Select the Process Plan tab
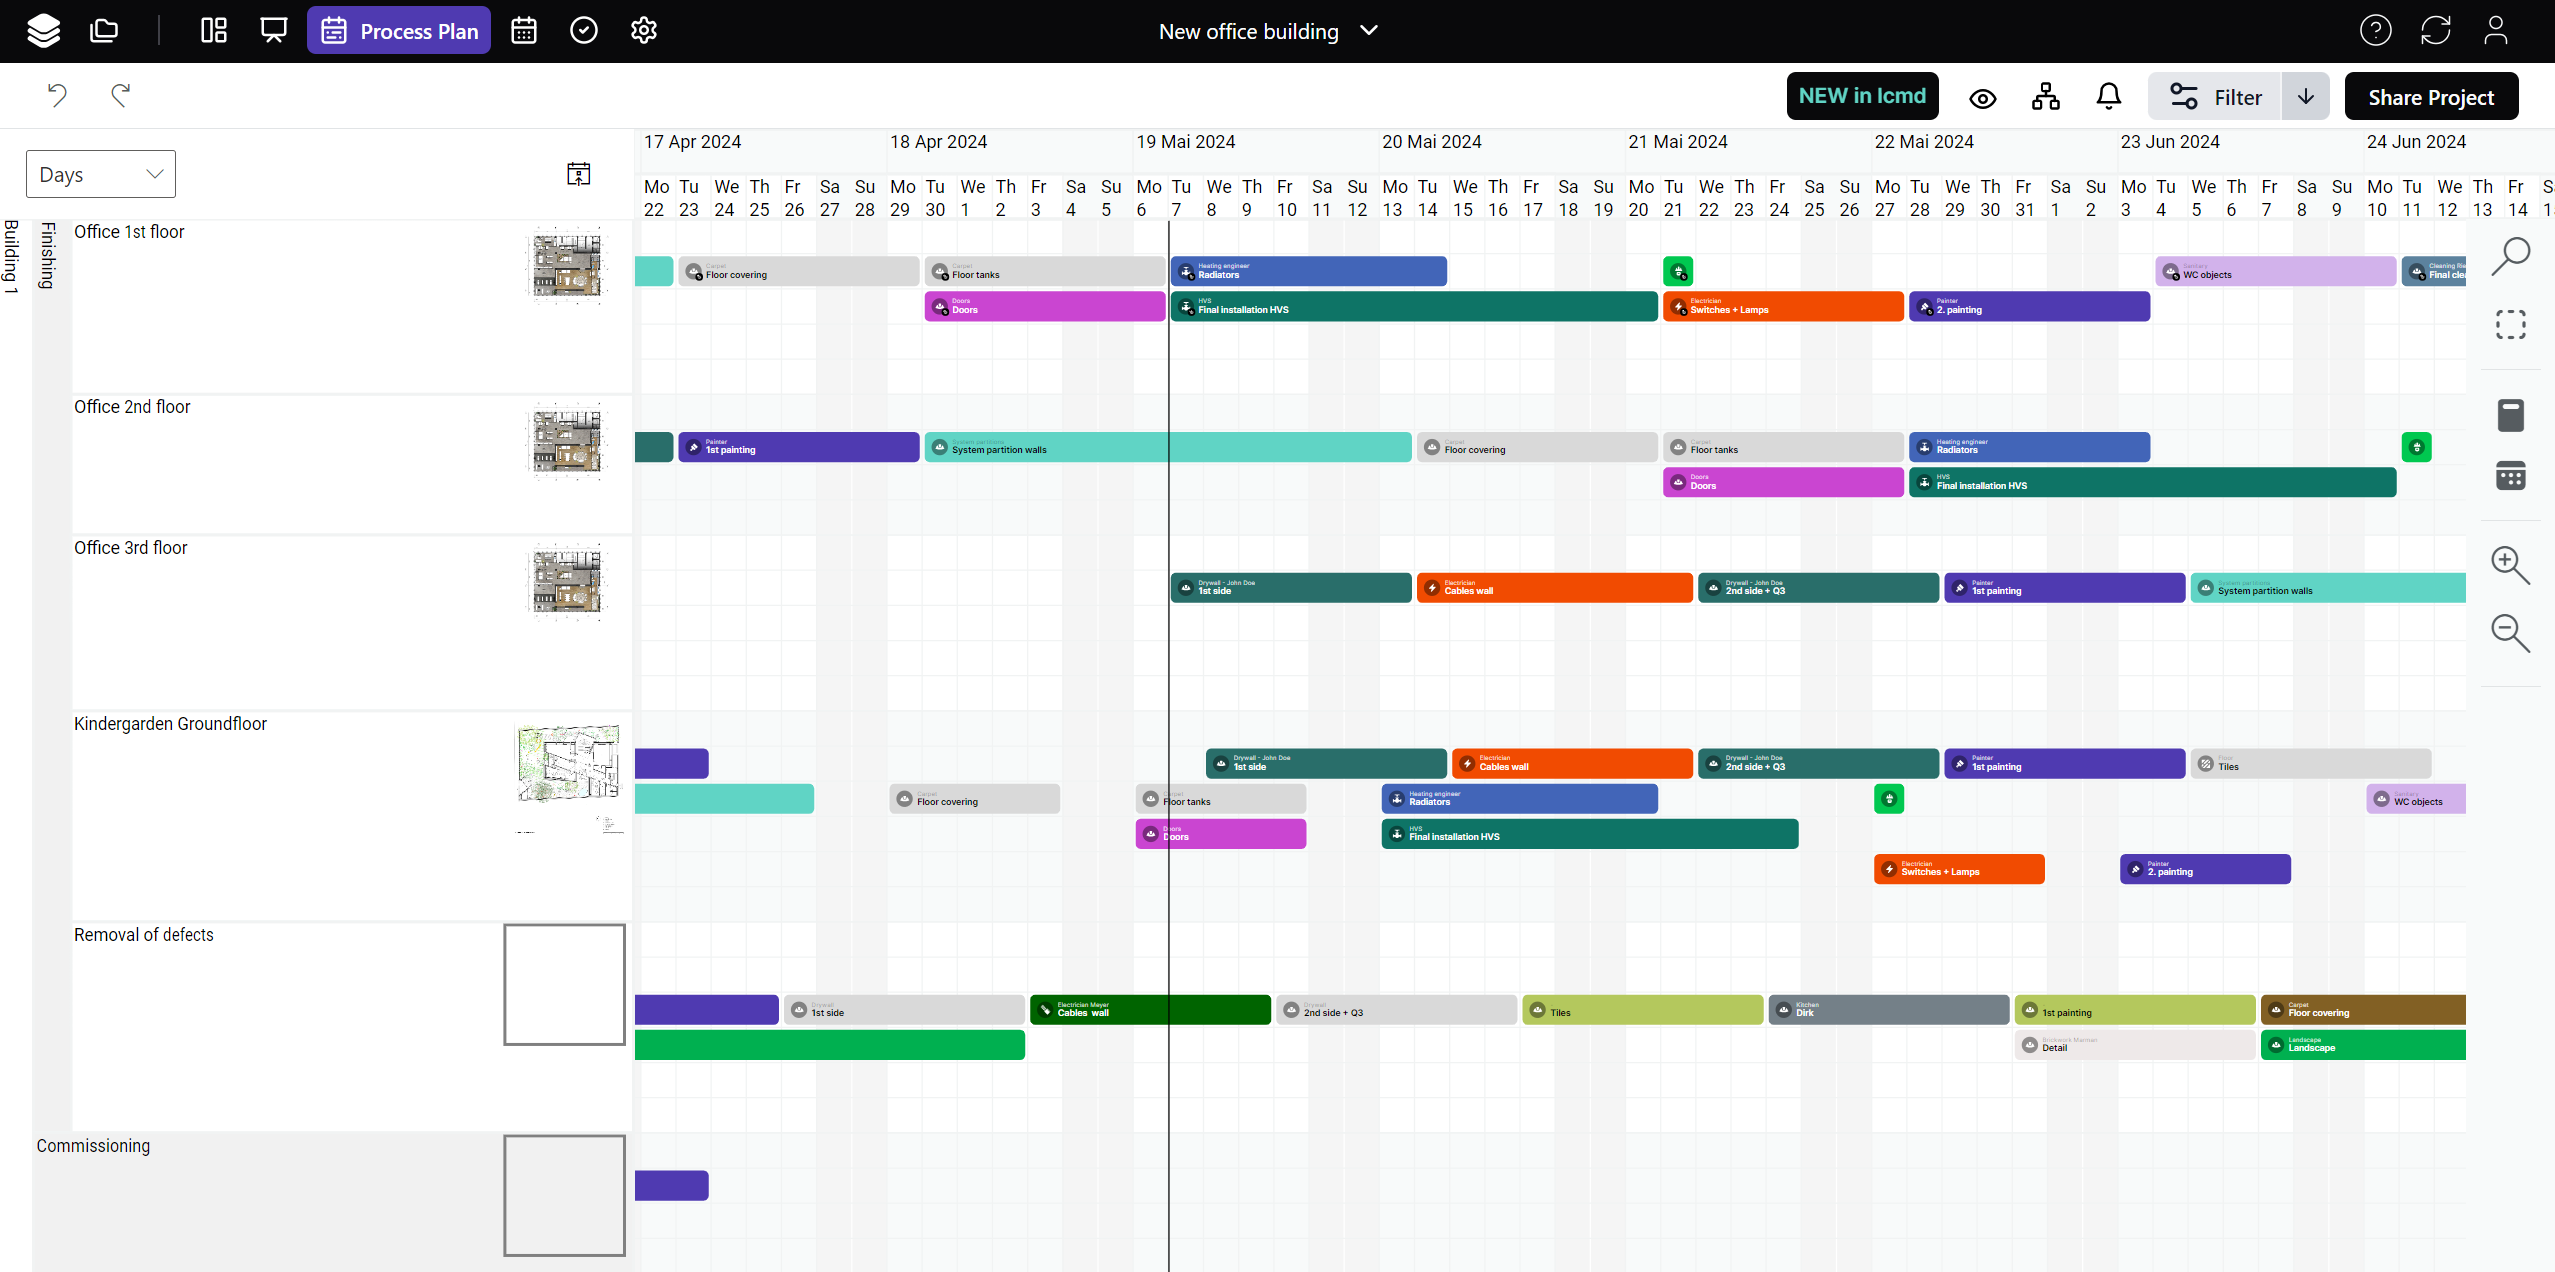This screenshot has height=1272, width=2555. [x=399, y=31]
